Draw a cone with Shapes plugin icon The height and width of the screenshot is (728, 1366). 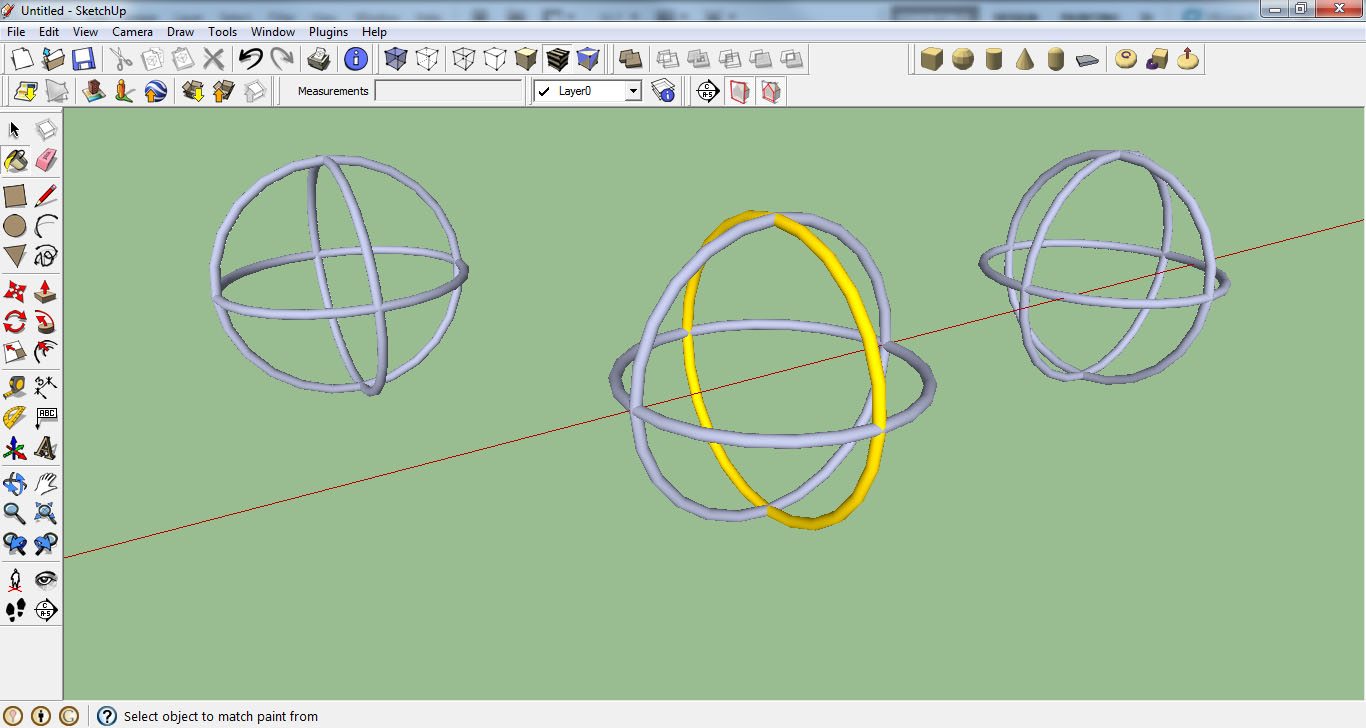[1025, 59]
